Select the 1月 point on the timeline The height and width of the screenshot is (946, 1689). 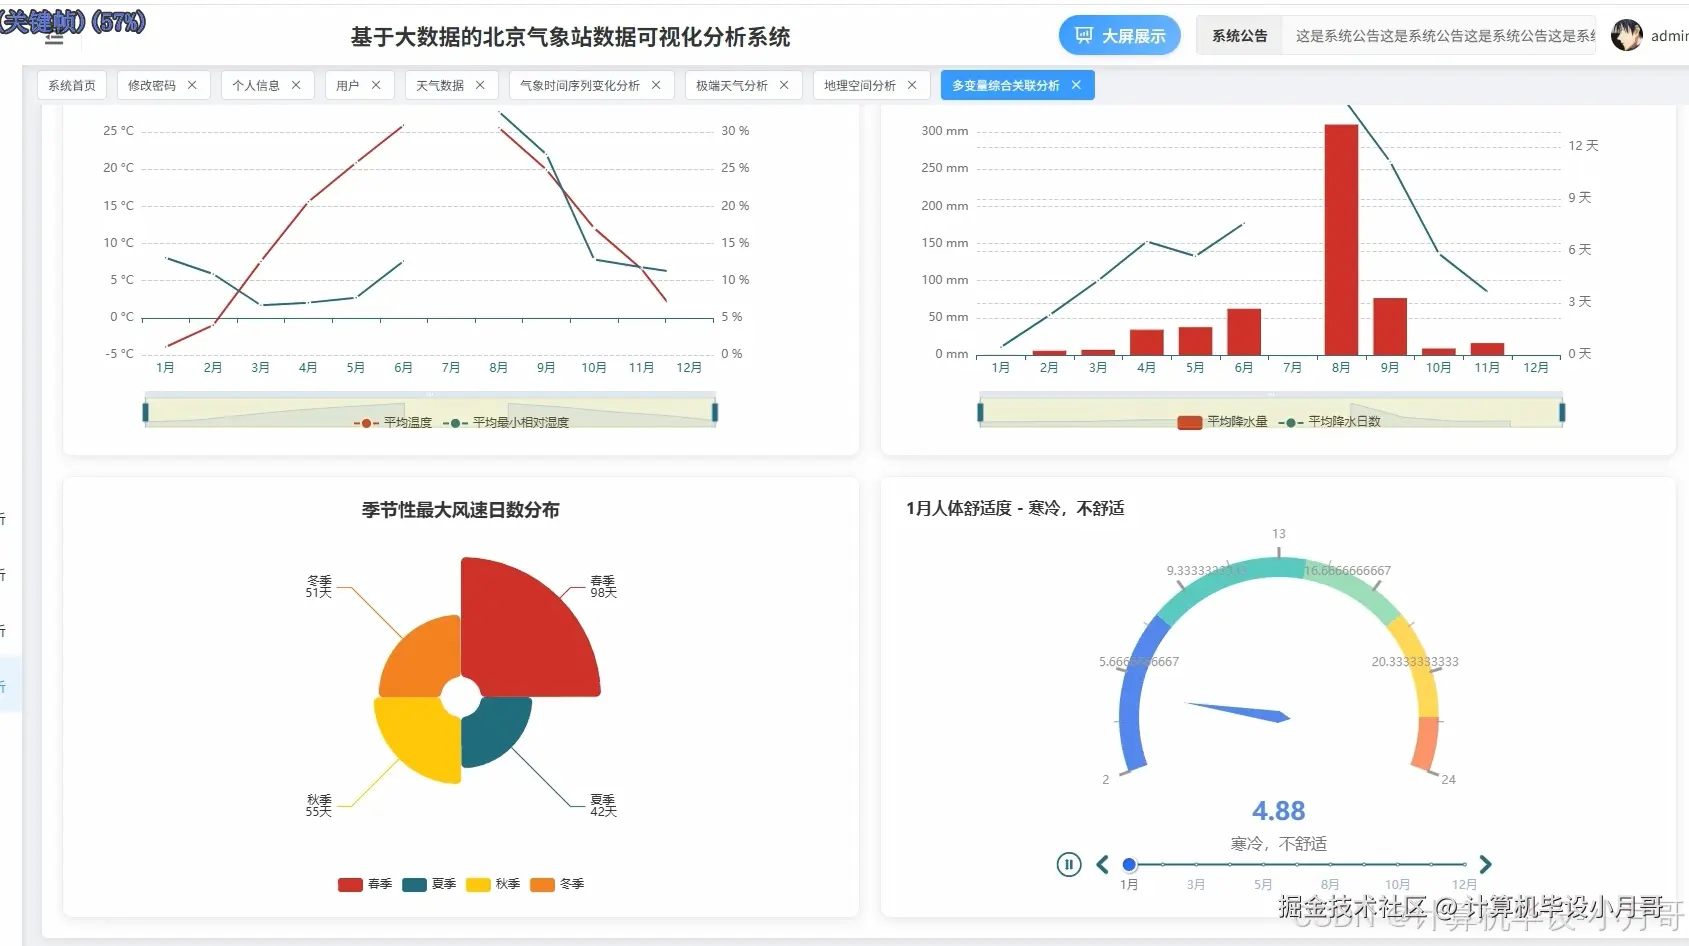click(1129, 864)
